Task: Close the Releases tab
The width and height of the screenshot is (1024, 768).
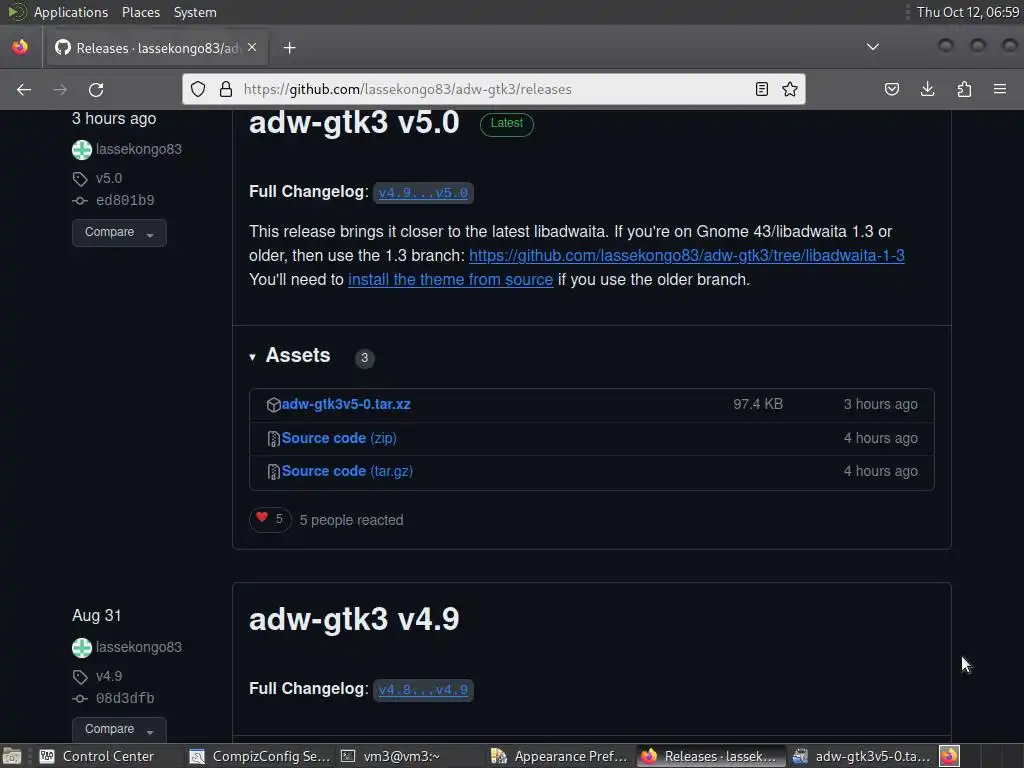Action: (252, 48)
